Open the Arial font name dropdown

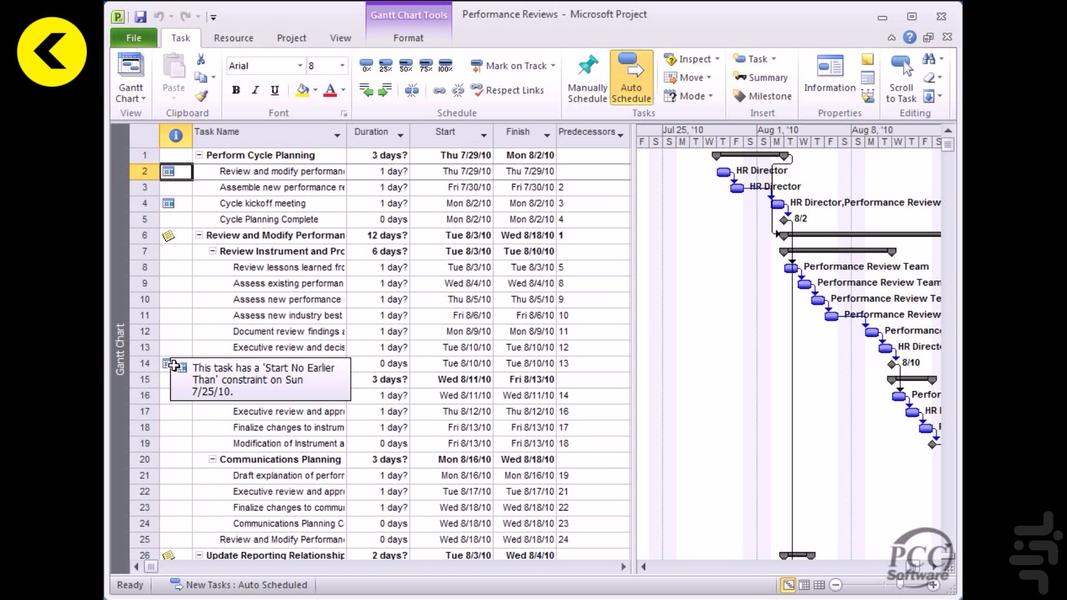point(299,66)
